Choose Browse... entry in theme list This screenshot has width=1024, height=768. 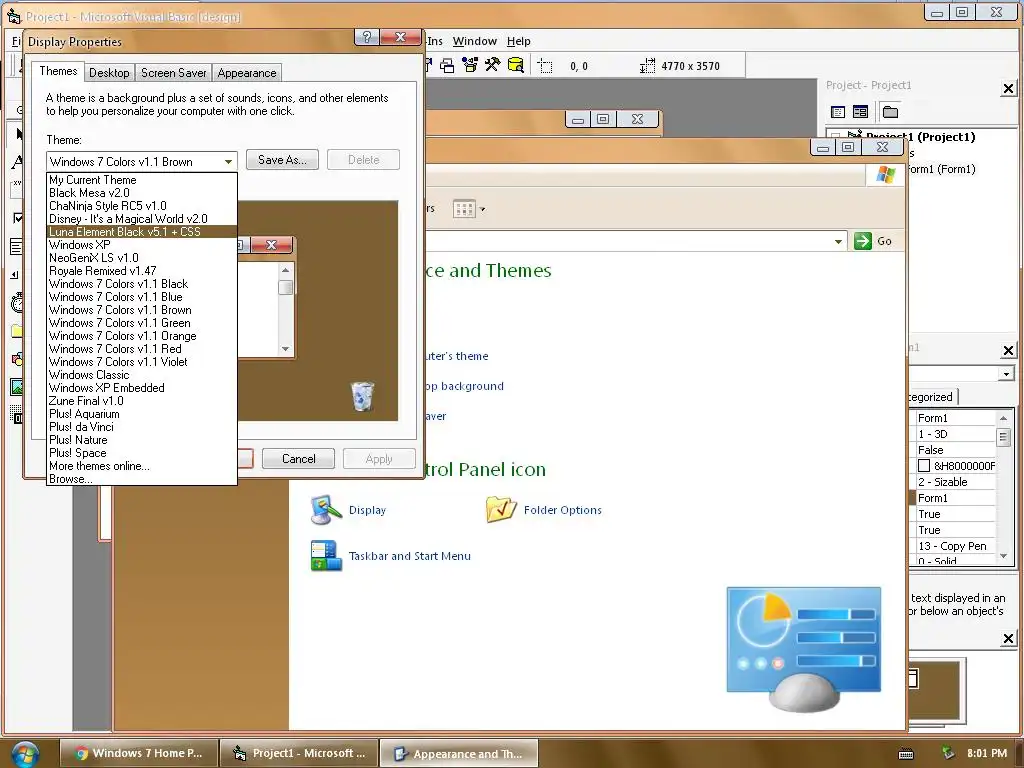click(x=142, y=479)
